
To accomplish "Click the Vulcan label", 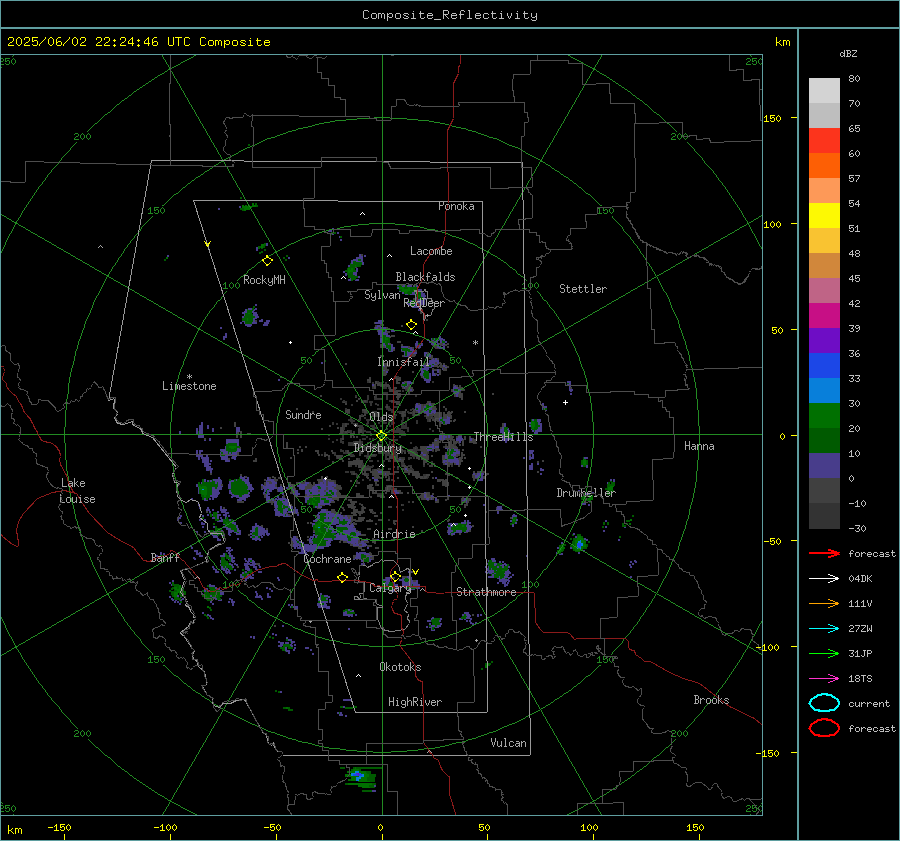I will [508, 743].
